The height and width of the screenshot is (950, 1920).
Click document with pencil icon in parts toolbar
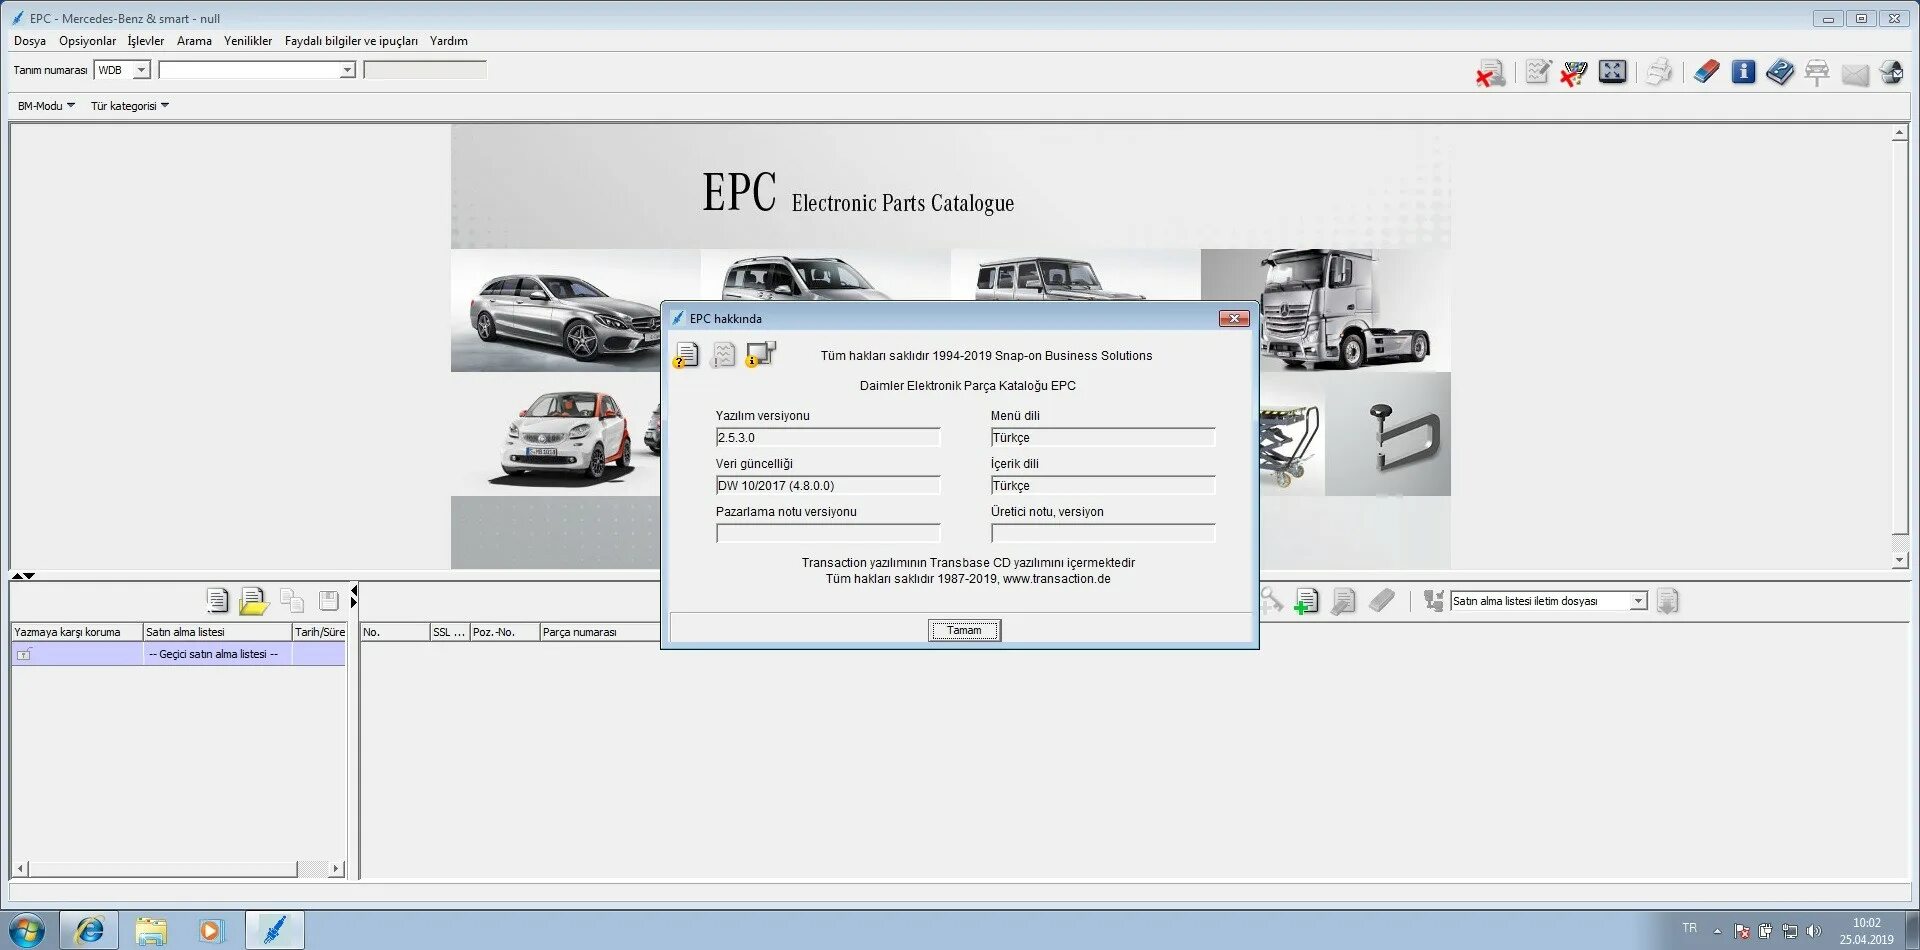pos(1344,601)
